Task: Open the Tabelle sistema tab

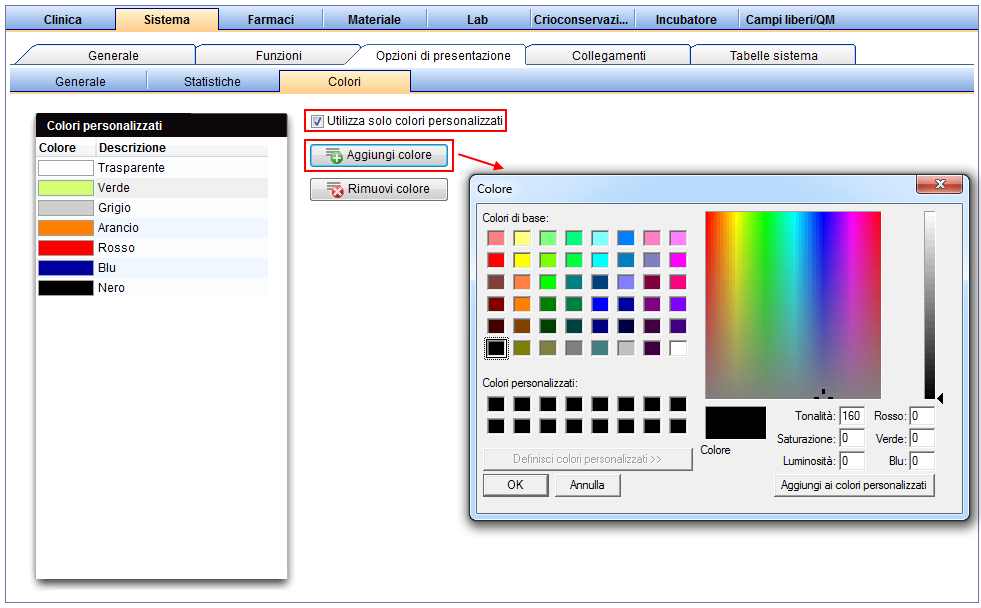Action: tap(773, 55)
